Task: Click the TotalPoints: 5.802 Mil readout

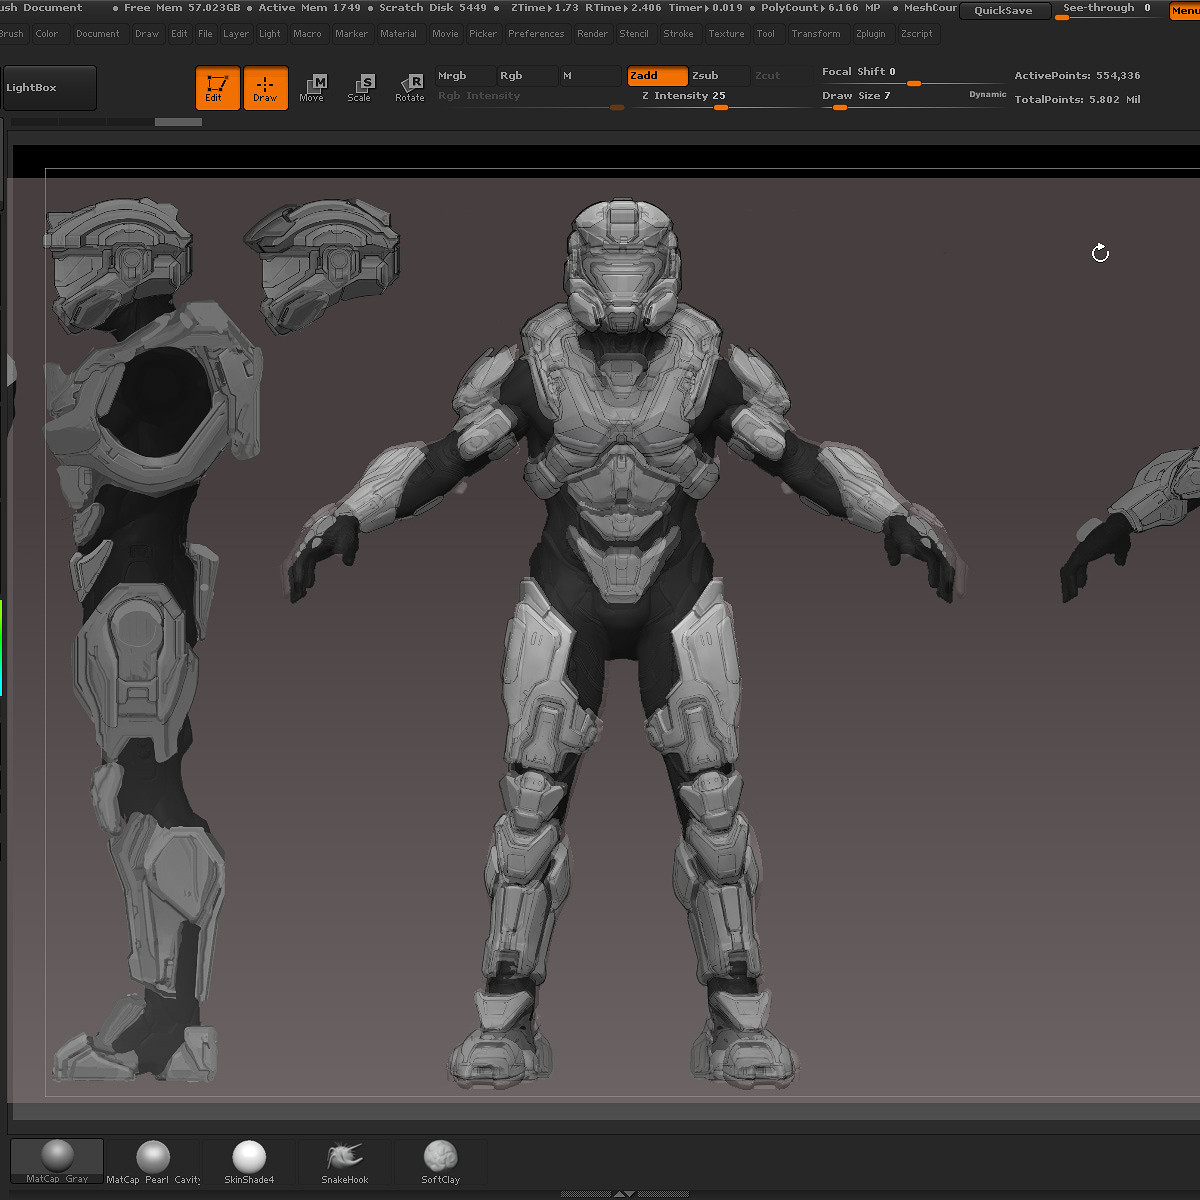Action: coord(1077,100)
